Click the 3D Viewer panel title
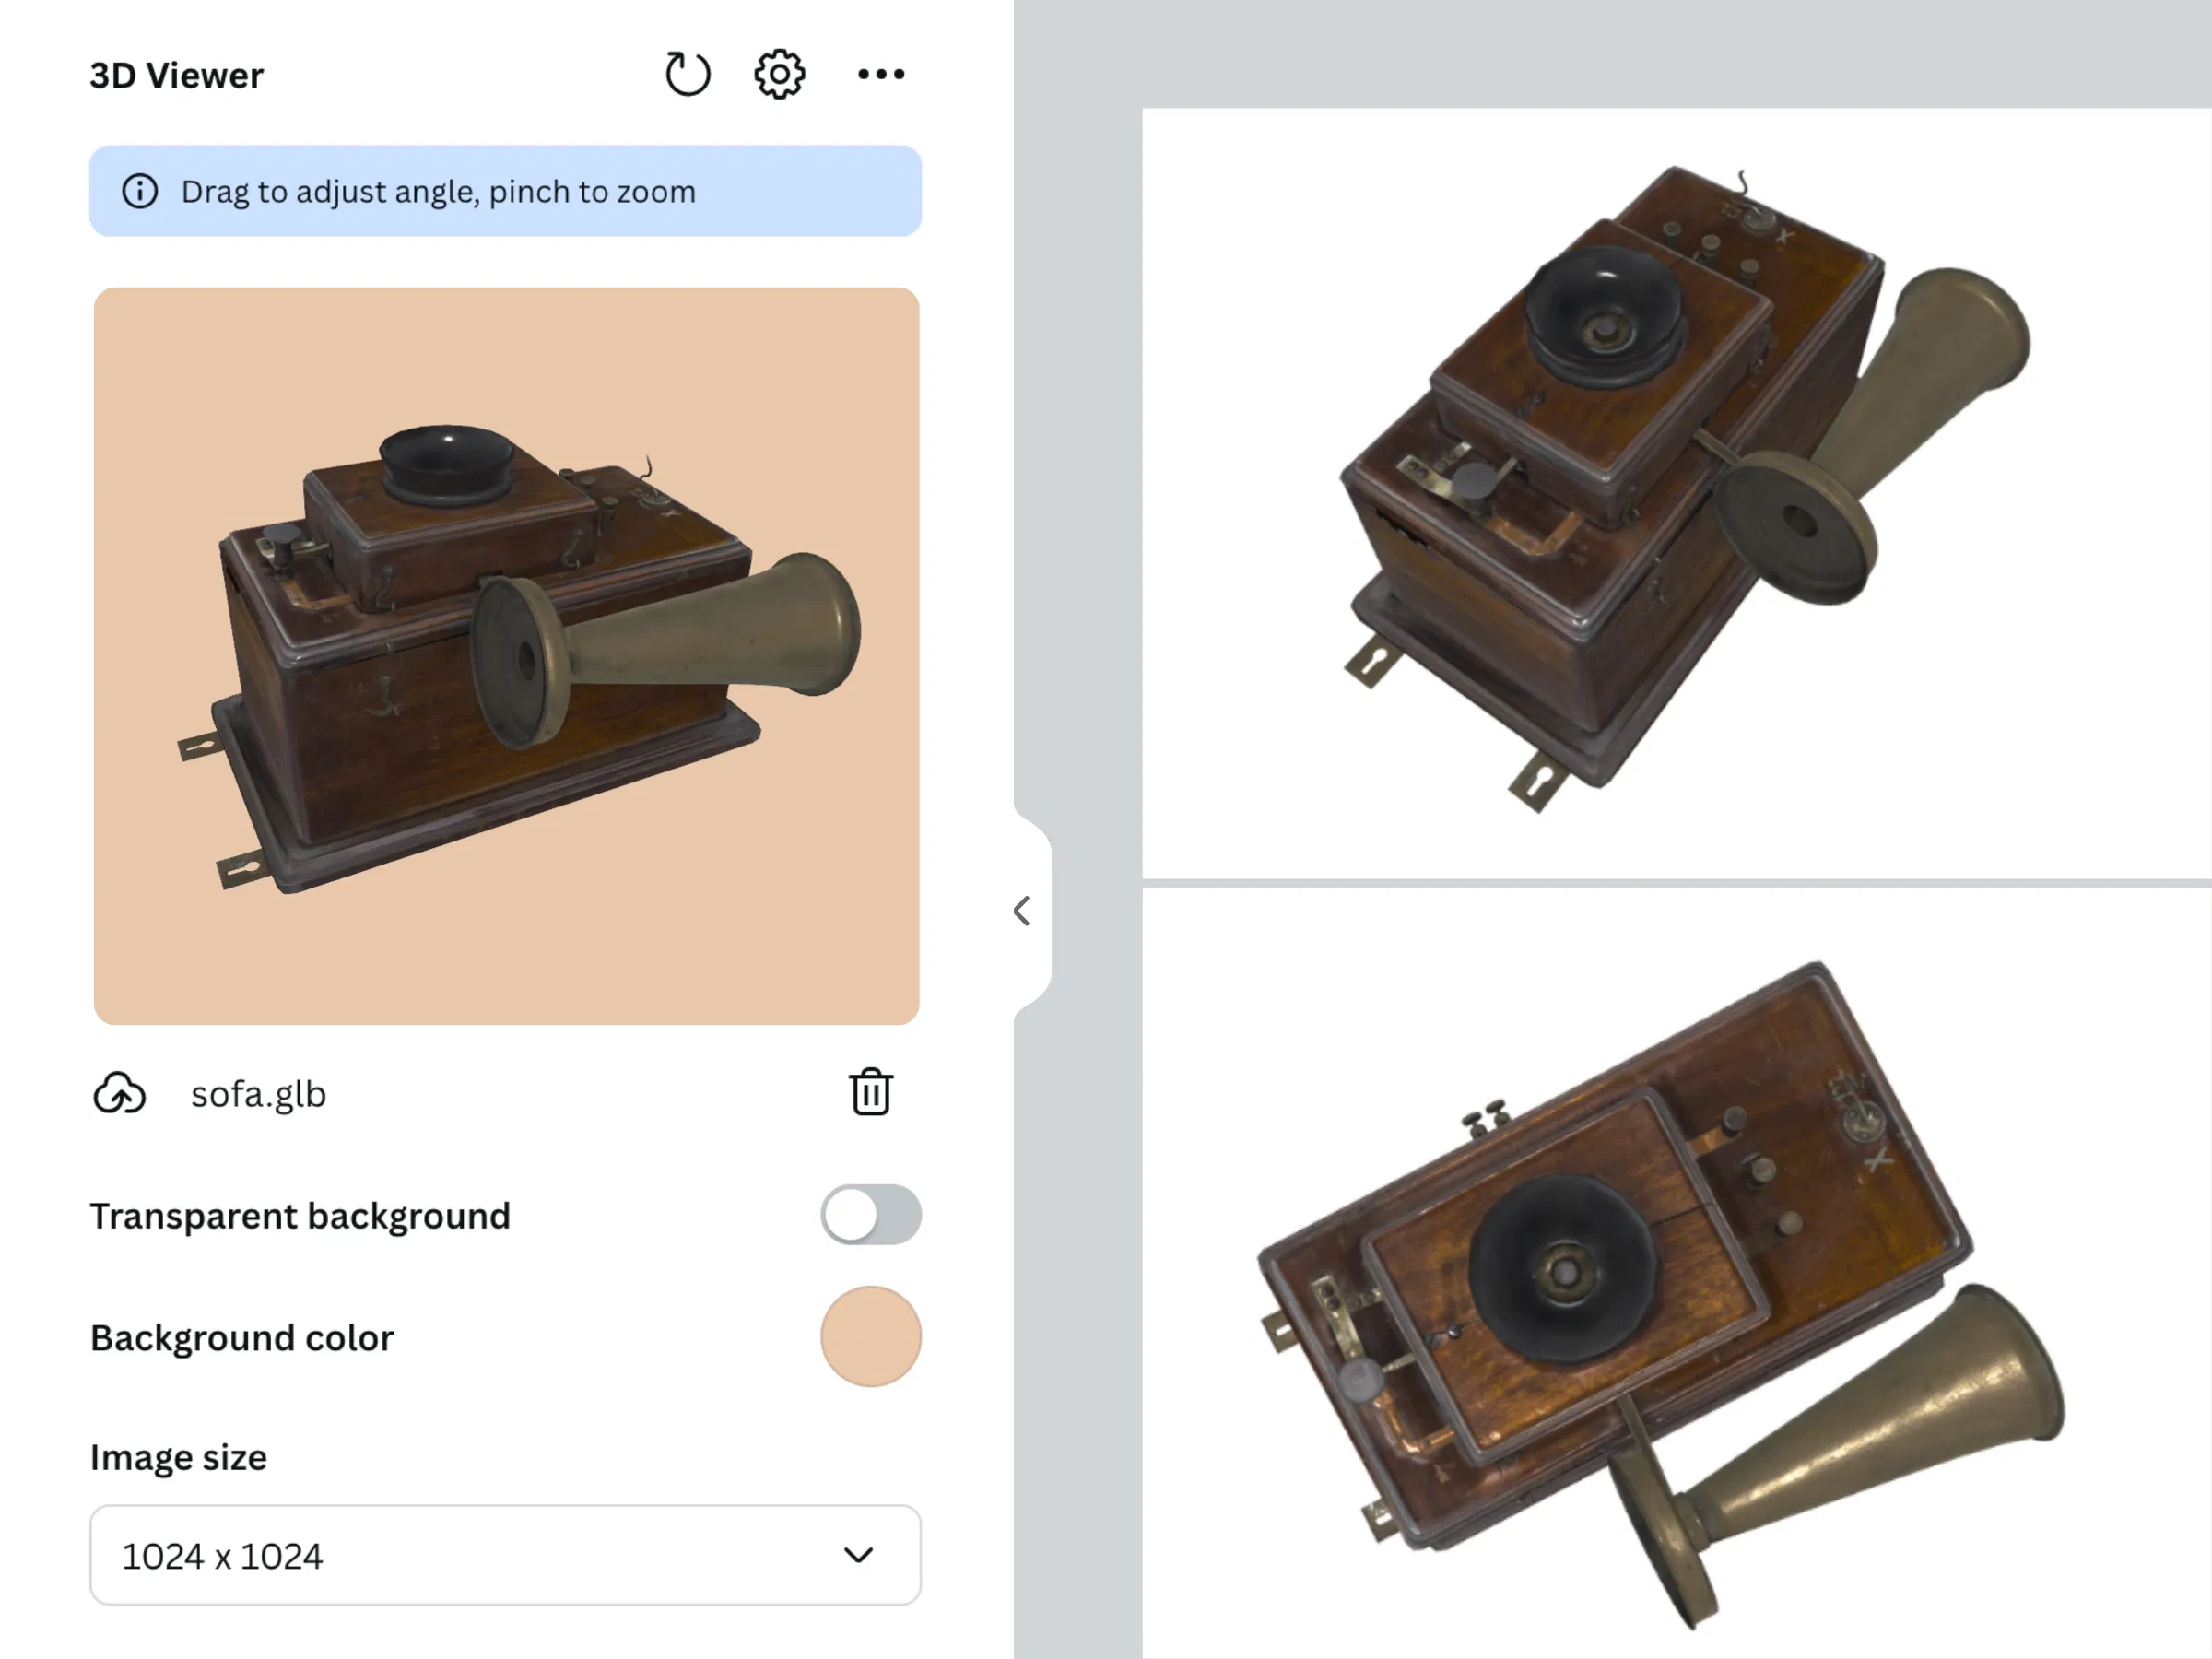This screenshot has height=1659, width=2212. coord(177,75)
